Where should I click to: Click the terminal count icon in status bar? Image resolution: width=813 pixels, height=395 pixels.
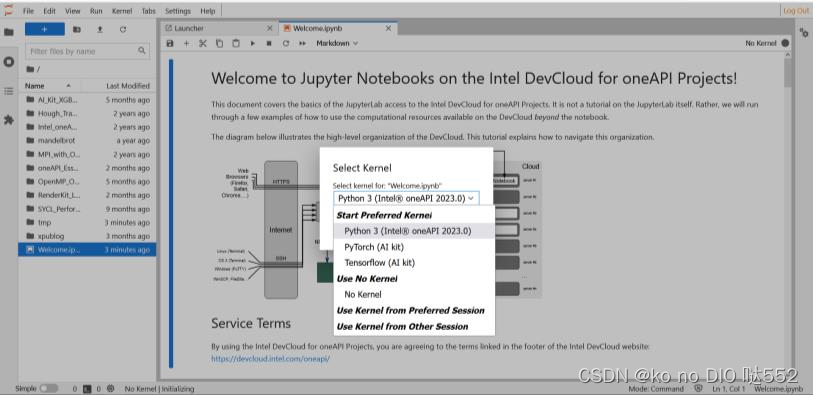88,388
